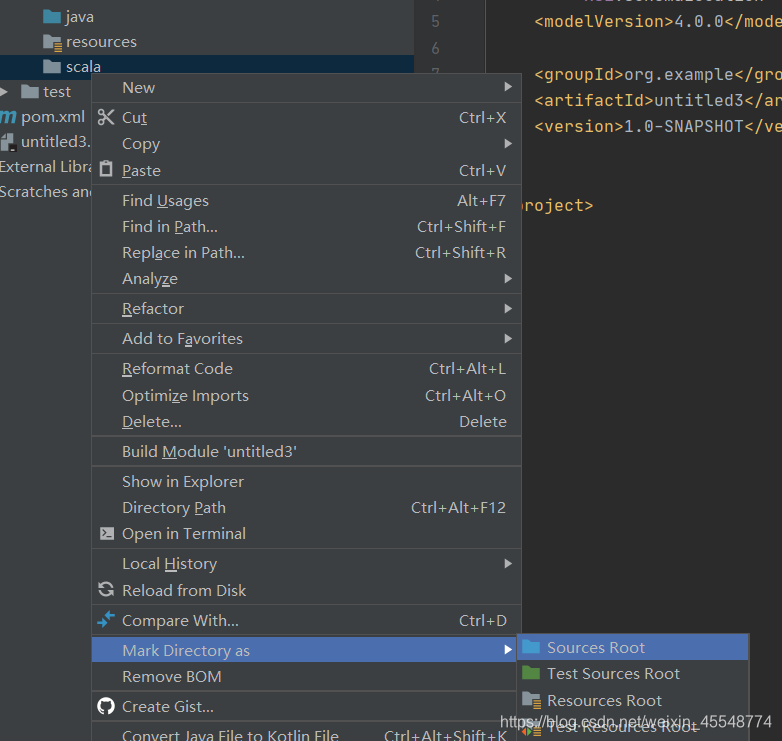The image size is (782, 741).
Task: Select the resources folder row
Action: [x=207, y=42]
